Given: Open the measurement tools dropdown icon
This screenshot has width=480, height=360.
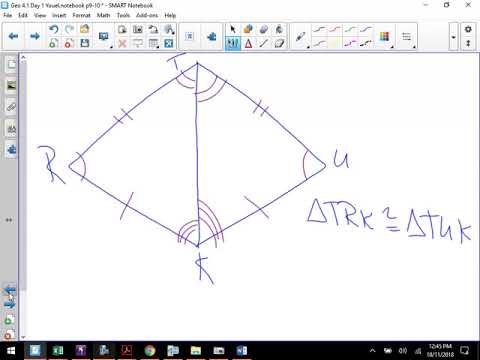Looking at the screenshot, I should click(169, 29).
